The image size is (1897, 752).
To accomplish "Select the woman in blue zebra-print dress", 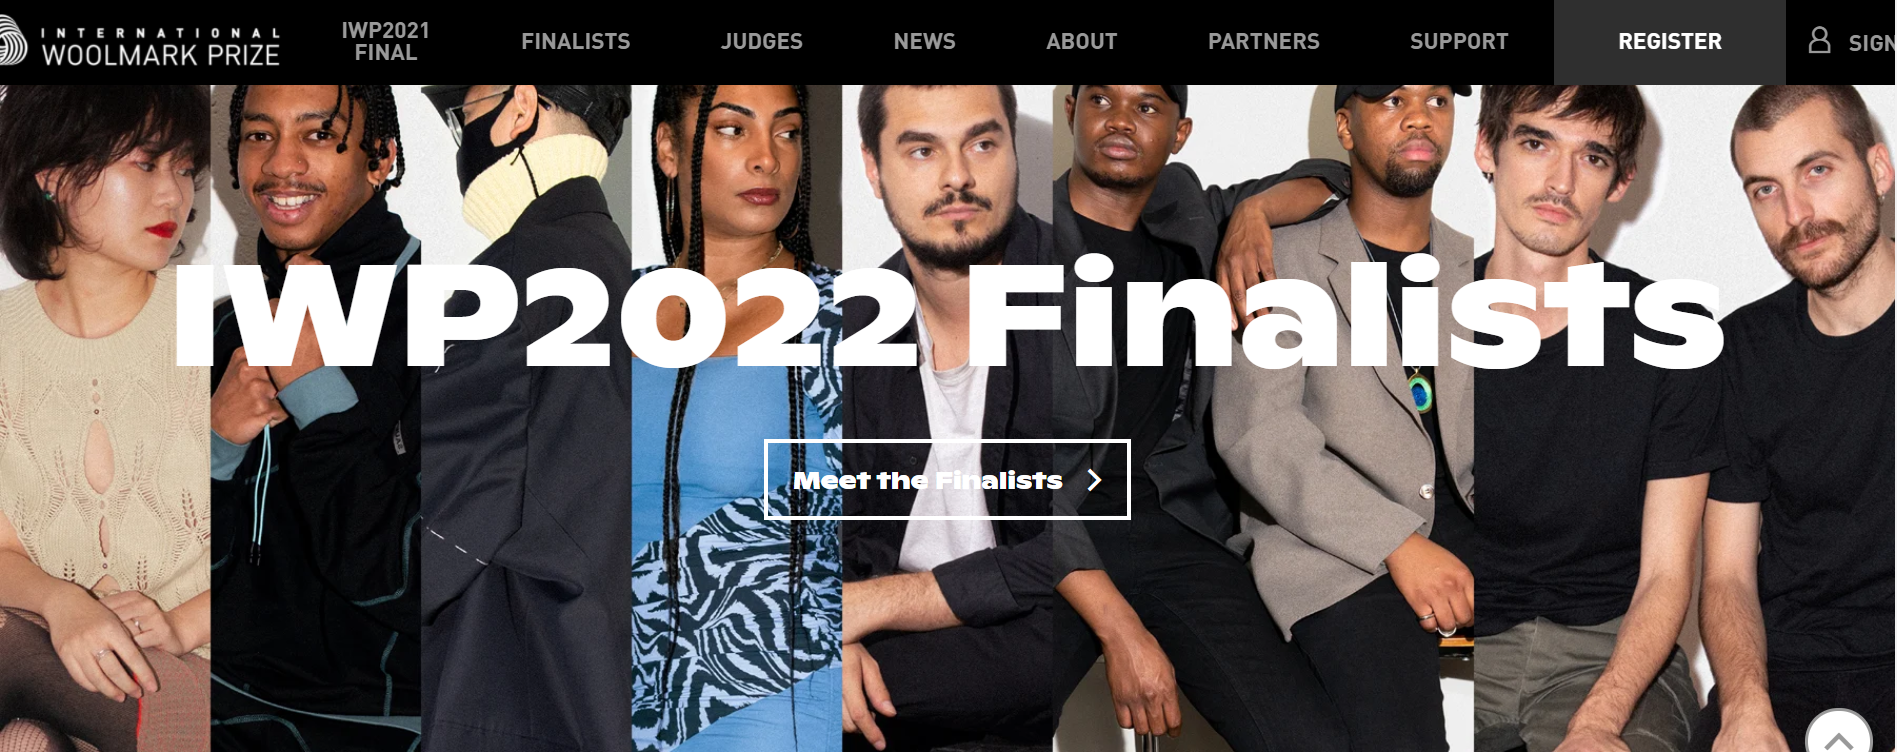I will pos(737,418).
